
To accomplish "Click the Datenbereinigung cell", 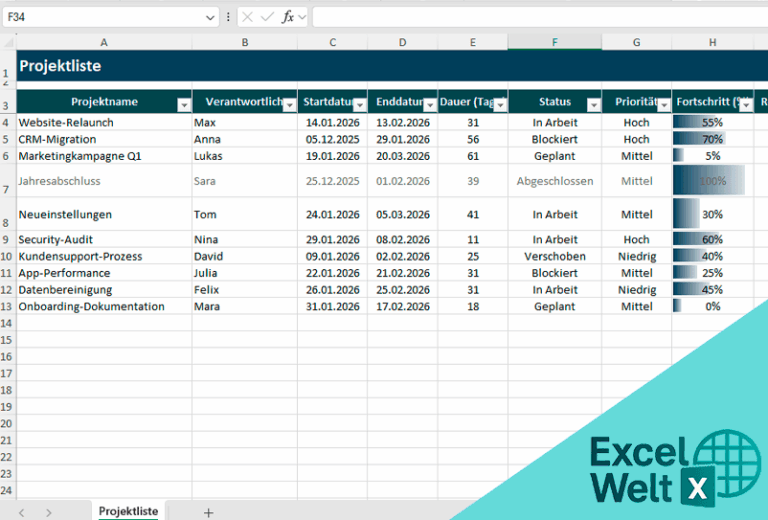I will pos(104,290).
